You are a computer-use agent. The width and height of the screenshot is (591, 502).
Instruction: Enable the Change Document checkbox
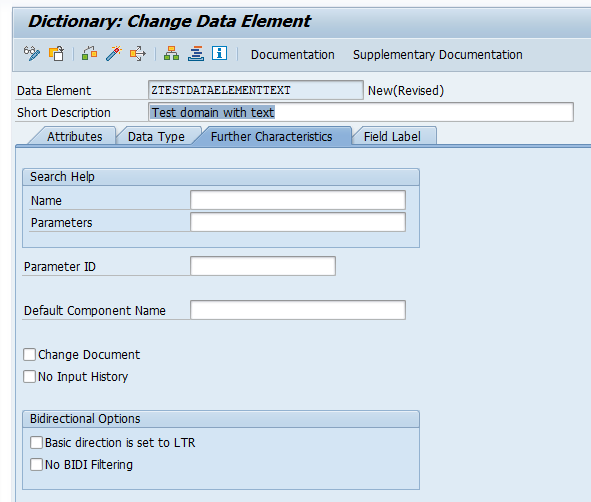pyautogui.click(x=29, y=355)
